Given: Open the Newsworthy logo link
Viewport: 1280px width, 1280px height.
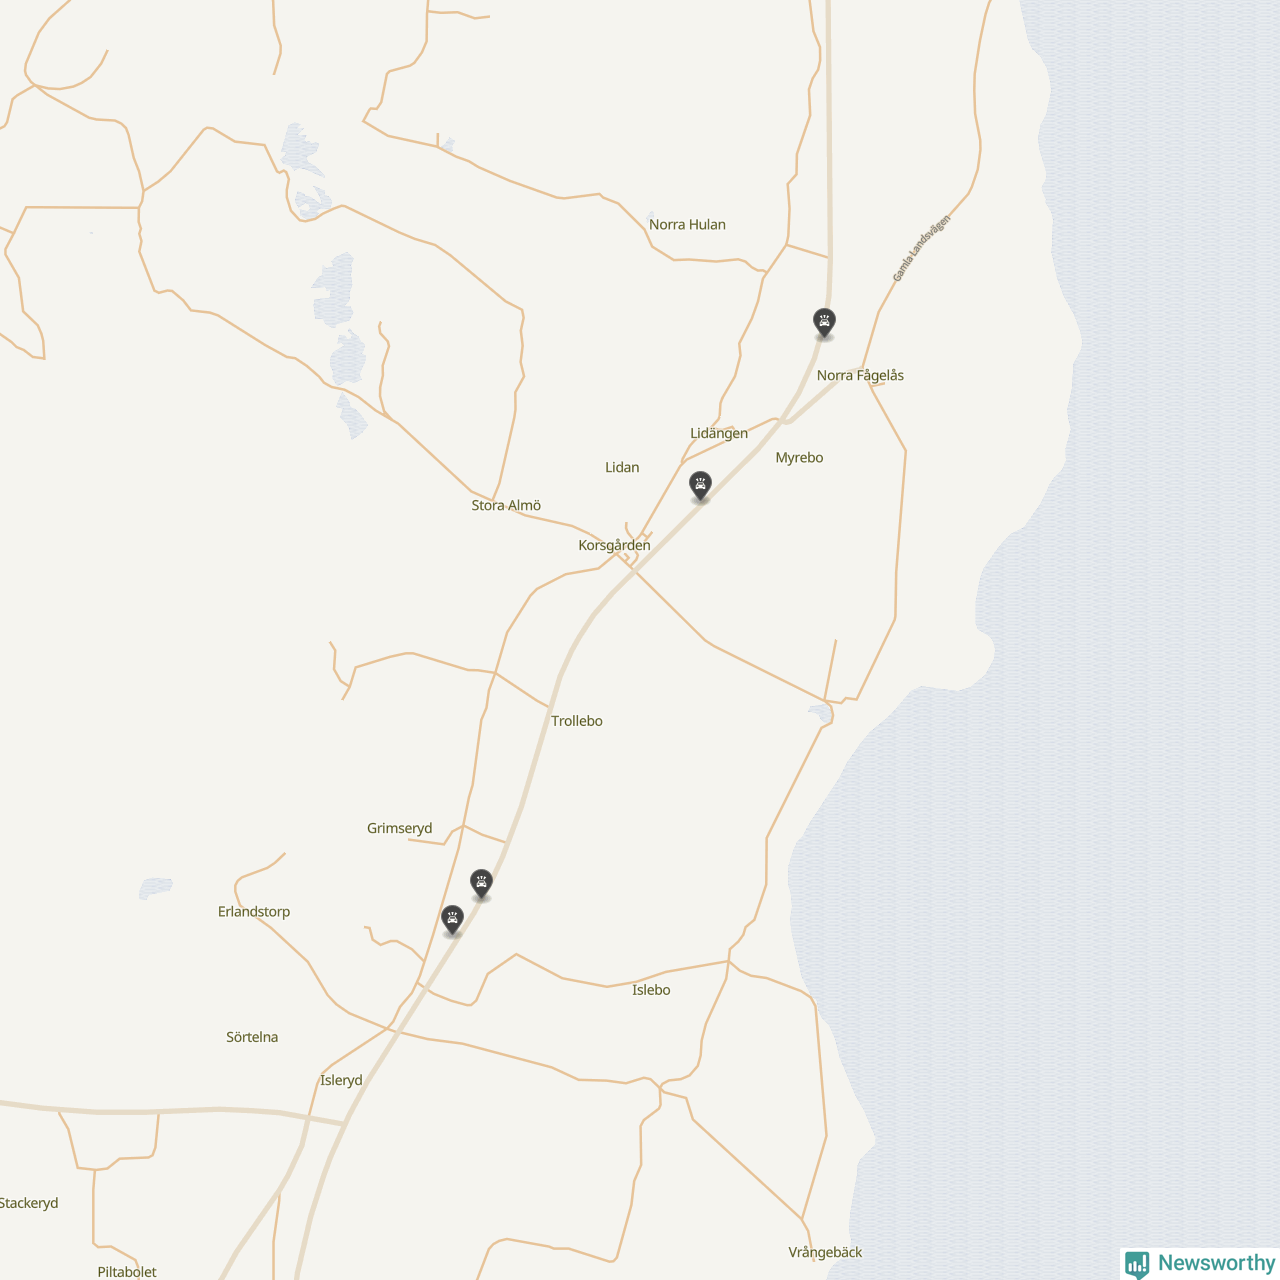Looking at the screenshot, I should 1201,1264.
